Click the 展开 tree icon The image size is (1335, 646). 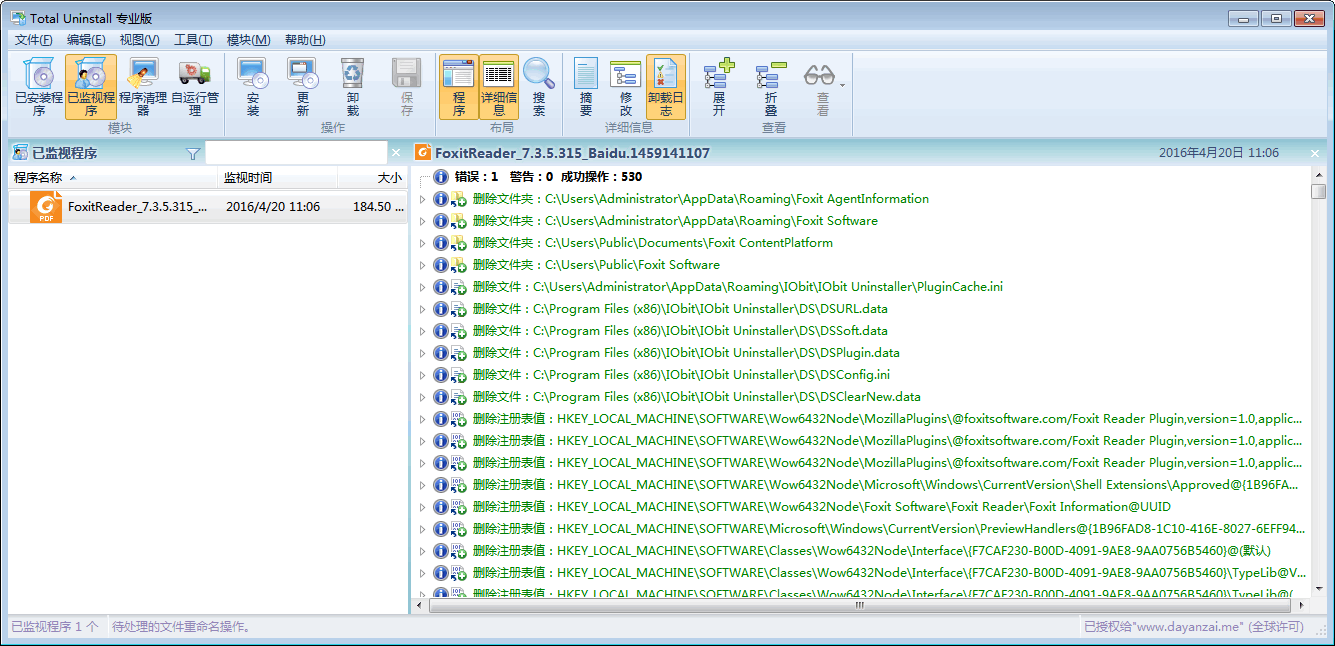tap(719, 87)
